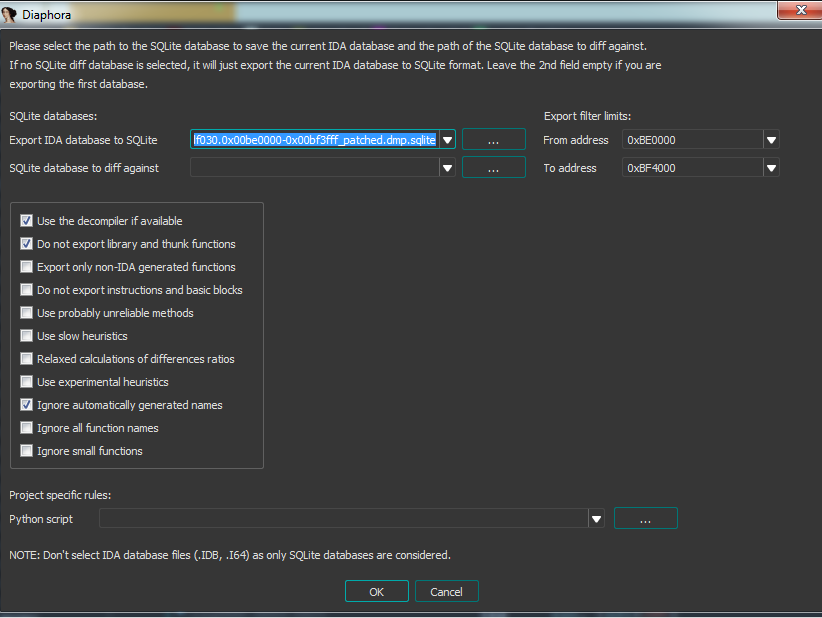This screenshot has width=822, height=618.
Task: Enable Export only non-IDA generated functions
Action: [26, 267]
